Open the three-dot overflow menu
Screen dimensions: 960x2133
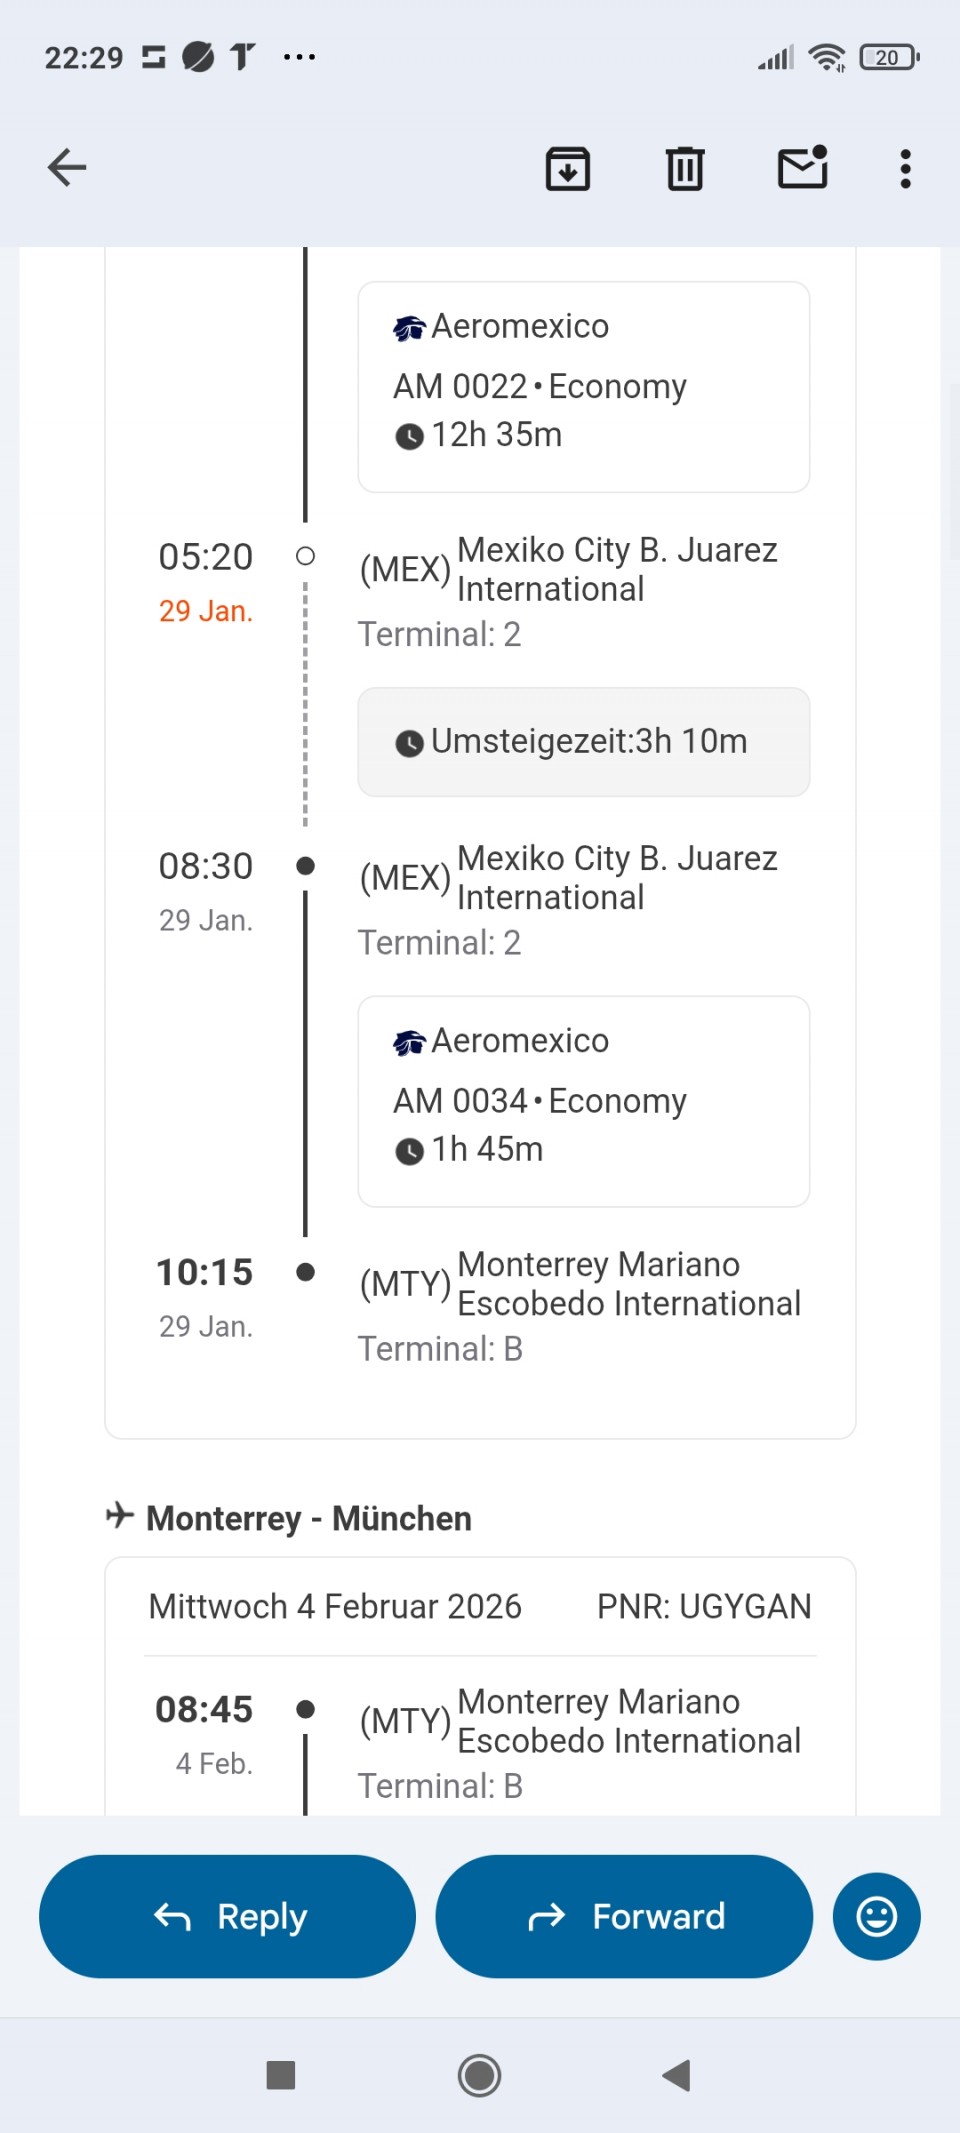point(905,169)
